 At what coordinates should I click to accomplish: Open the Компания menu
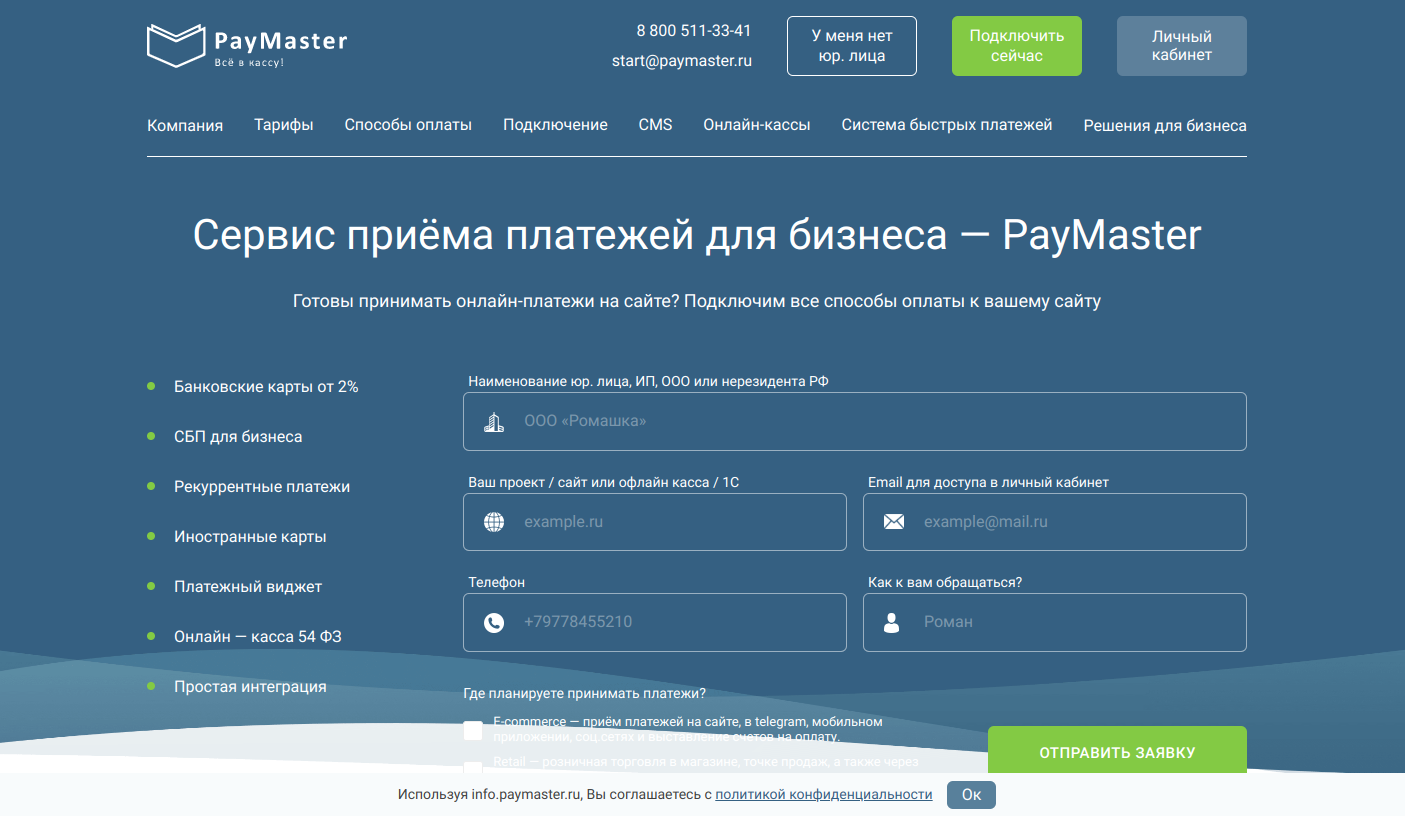pos(185,126)
